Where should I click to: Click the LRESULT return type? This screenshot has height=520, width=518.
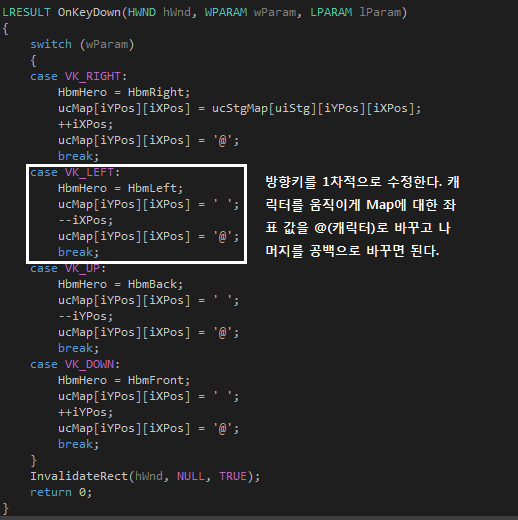tap(26, 12)
